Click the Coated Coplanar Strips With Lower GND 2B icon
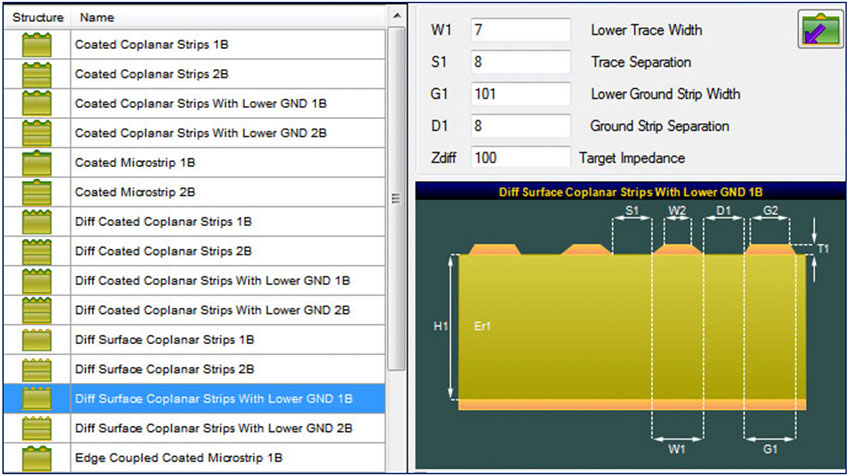This screenshot has width=848, height=476. (x=37, y=133)
